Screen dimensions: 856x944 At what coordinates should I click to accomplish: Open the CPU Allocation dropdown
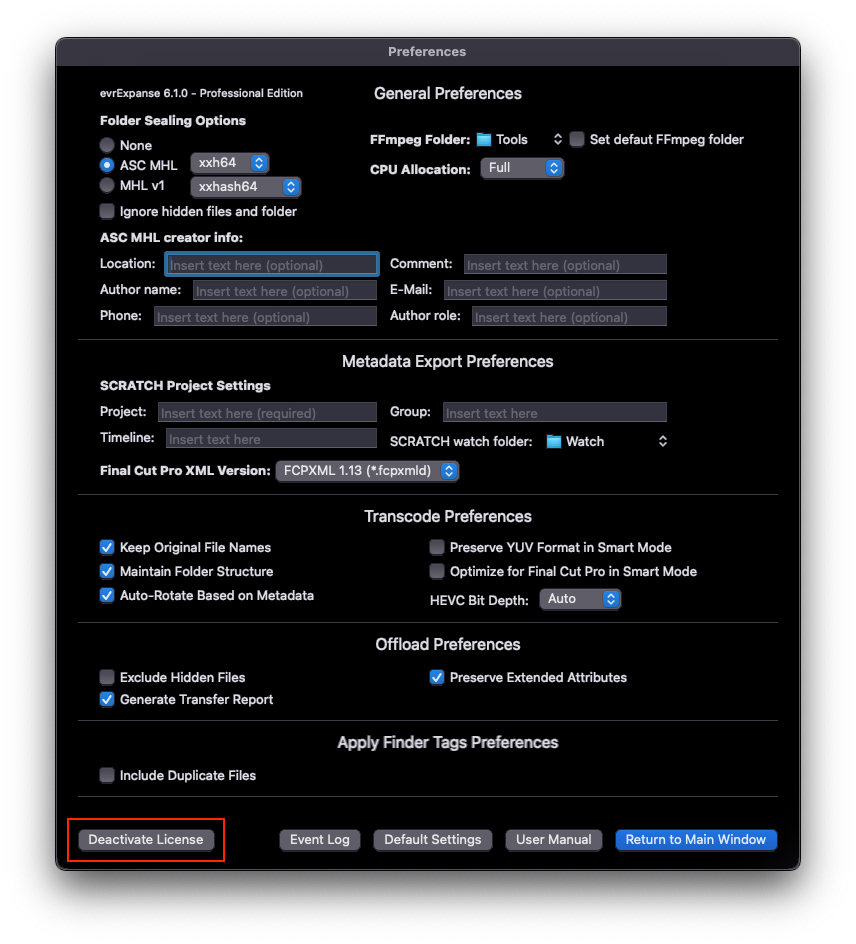522,168
